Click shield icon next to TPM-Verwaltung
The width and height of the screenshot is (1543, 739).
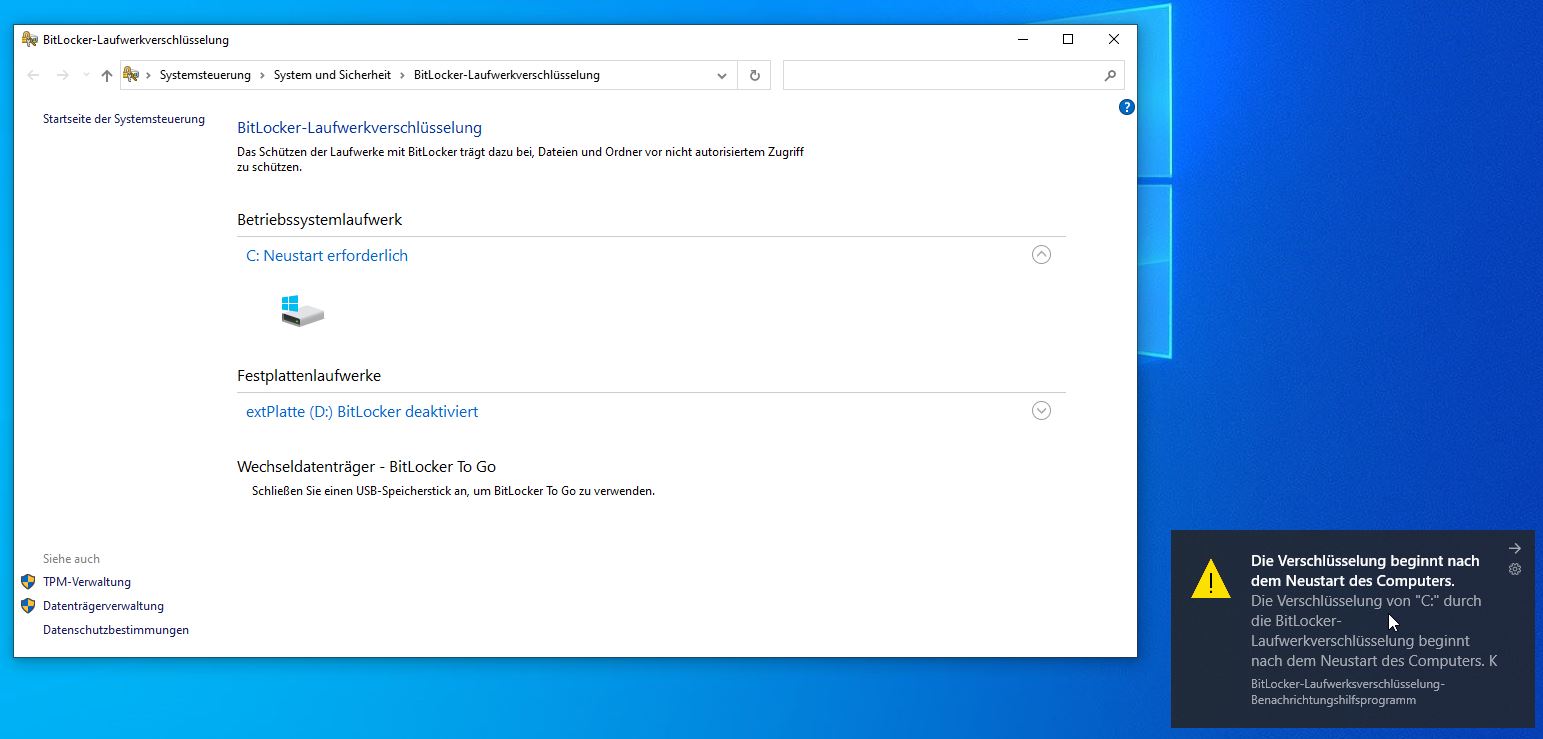coord(28,582)
